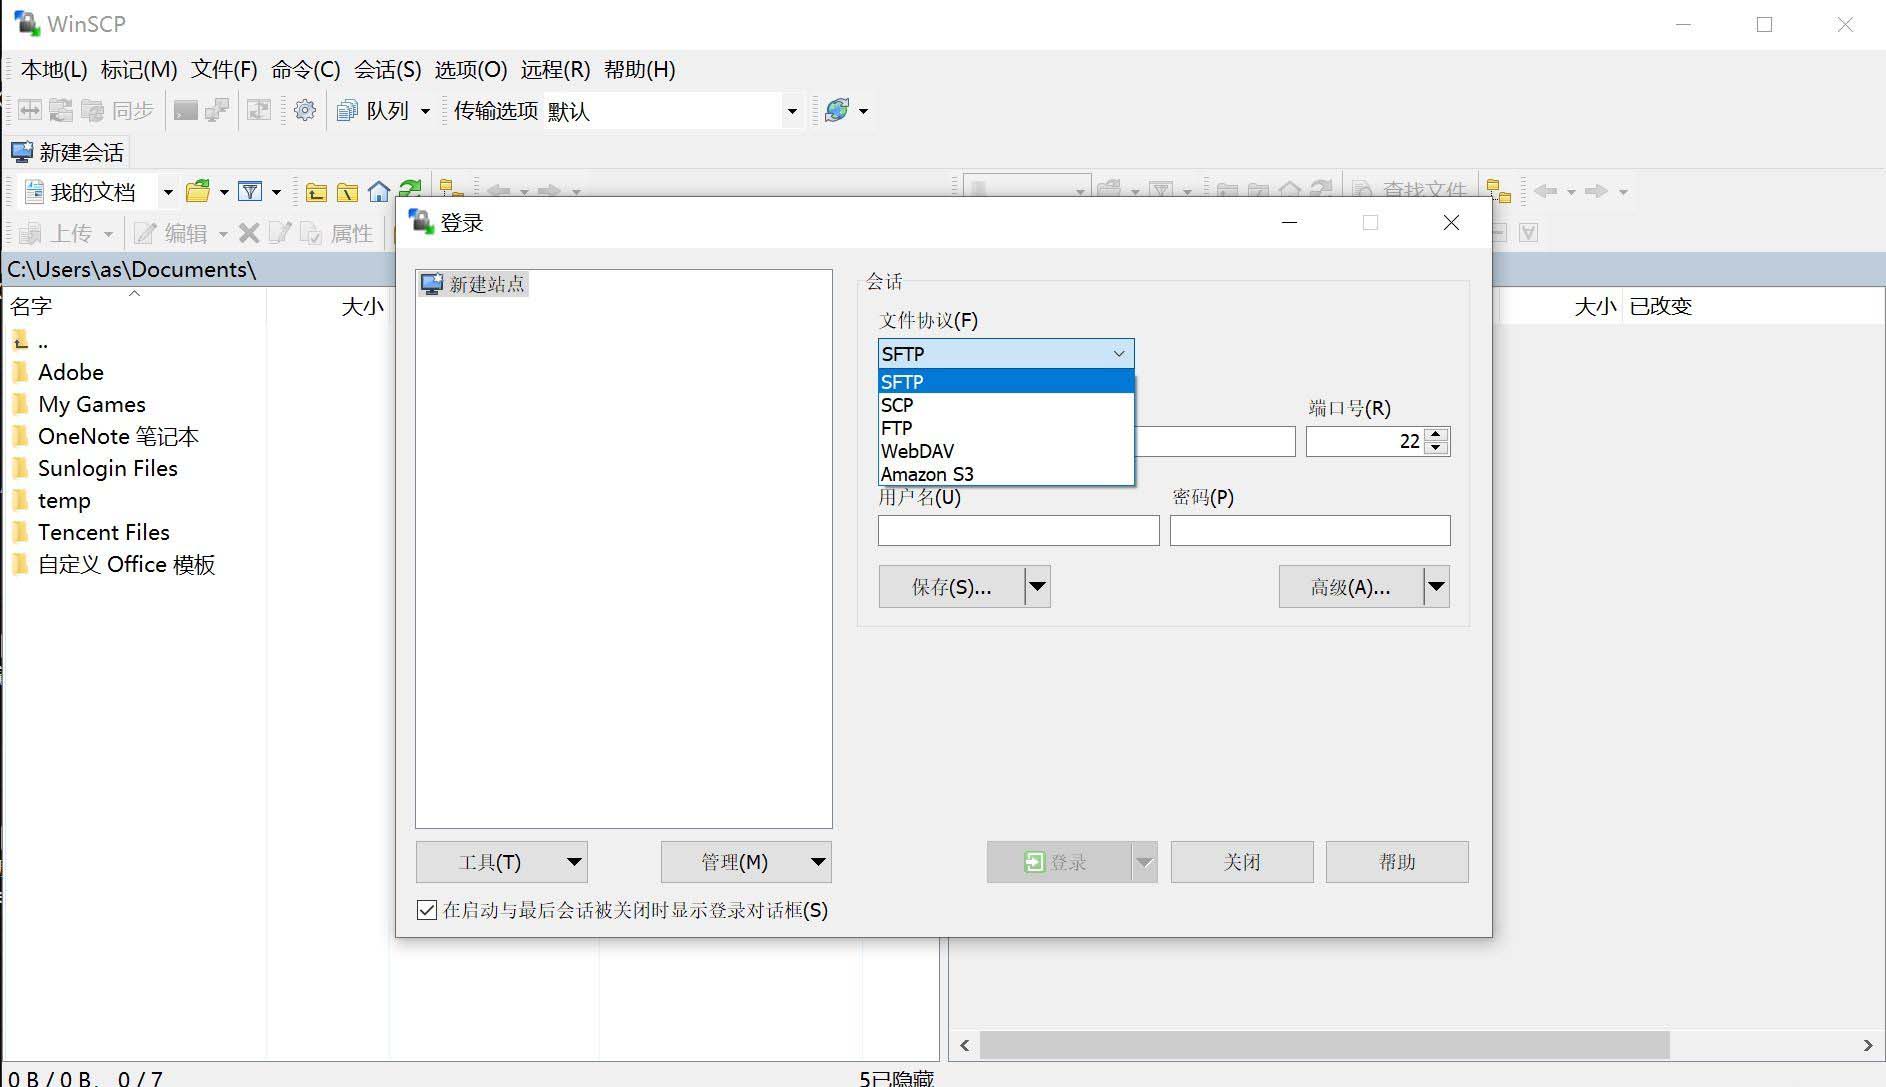
Task: Open the 我的文档 drive dropdown
Action: click(x=168, y=192)
